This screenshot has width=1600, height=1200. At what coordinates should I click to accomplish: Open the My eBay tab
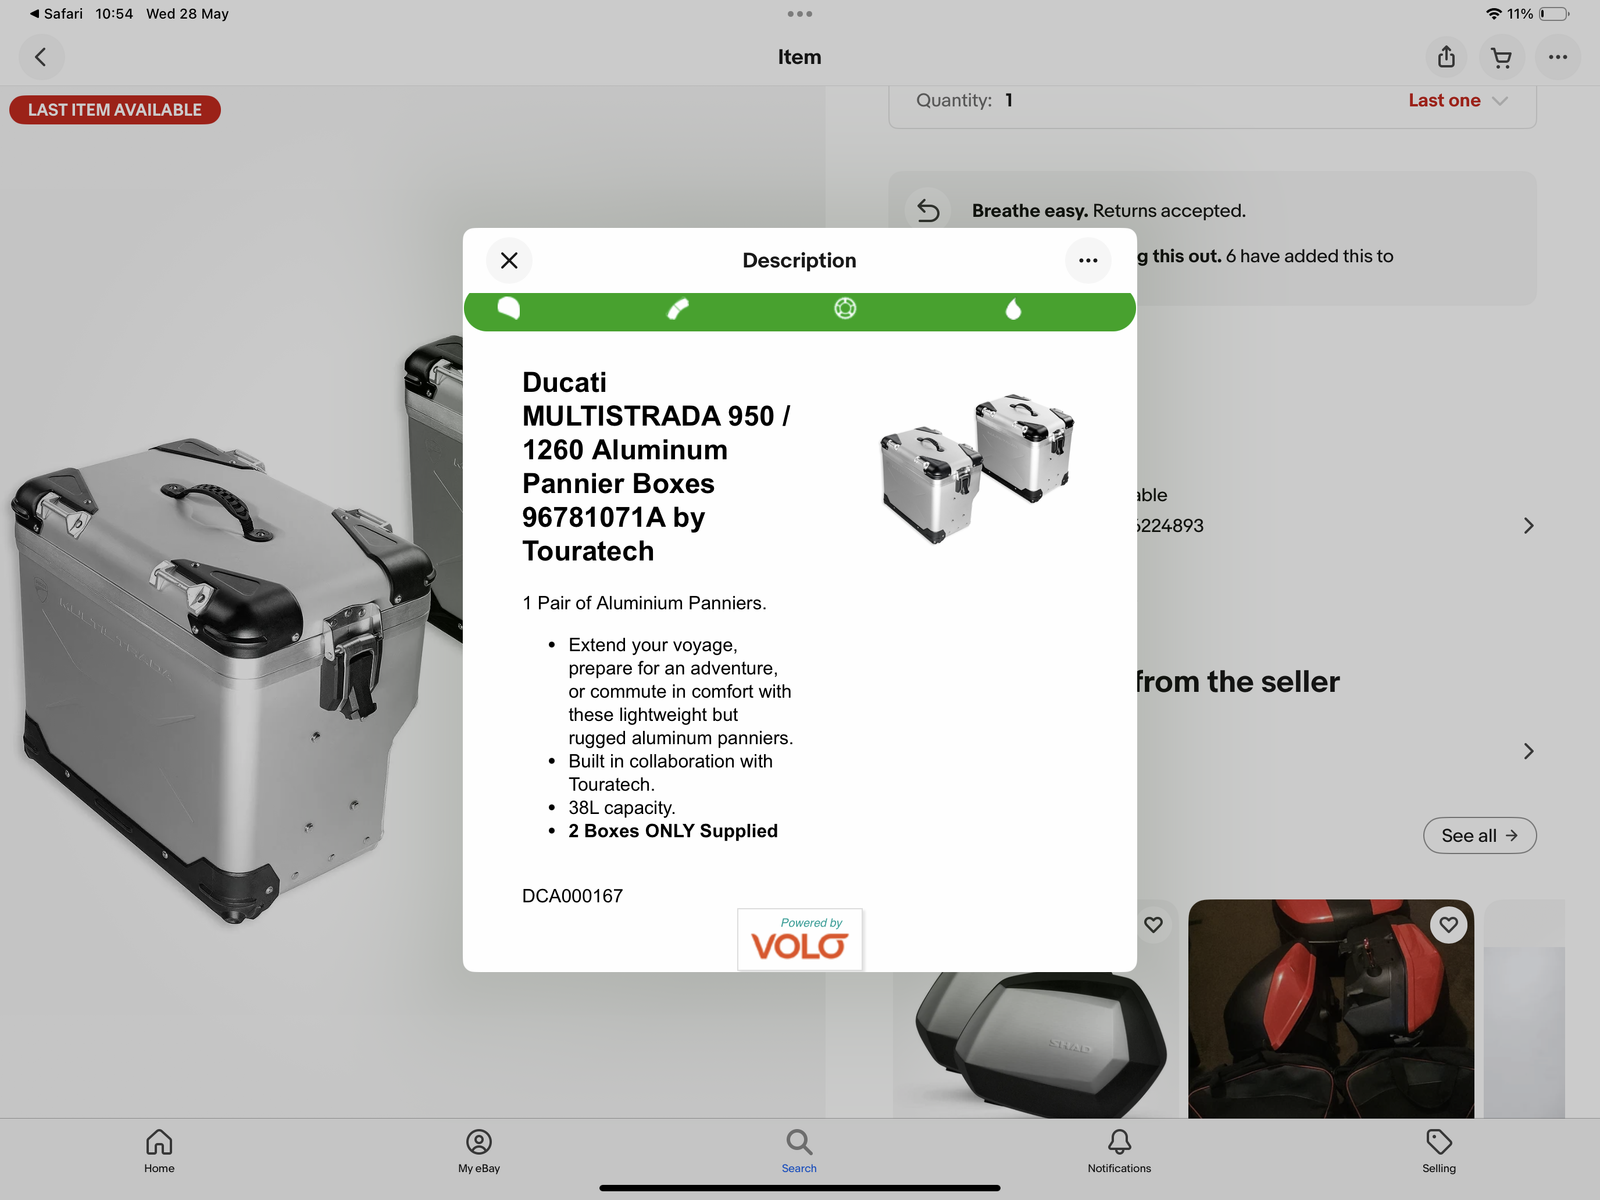click(479, 1151)
